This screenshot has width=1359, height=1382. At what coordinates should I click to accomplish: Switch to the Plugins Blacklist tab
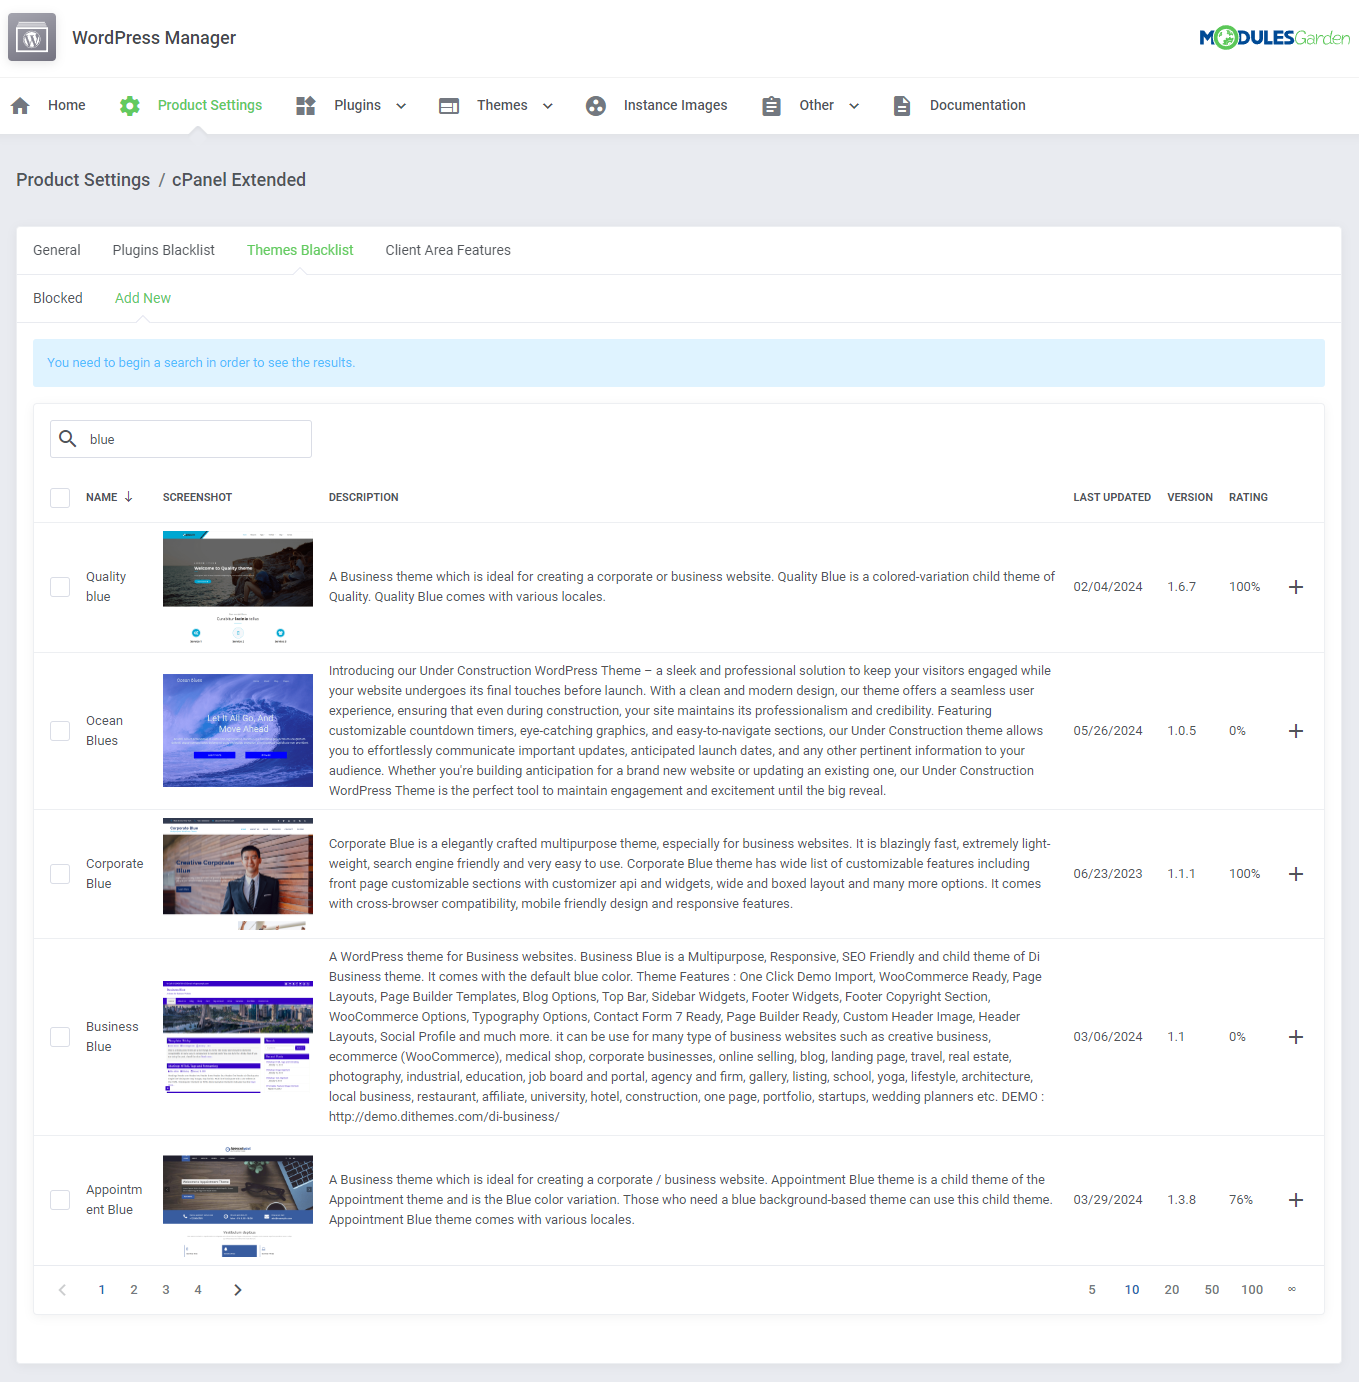(x=163, y=250)
